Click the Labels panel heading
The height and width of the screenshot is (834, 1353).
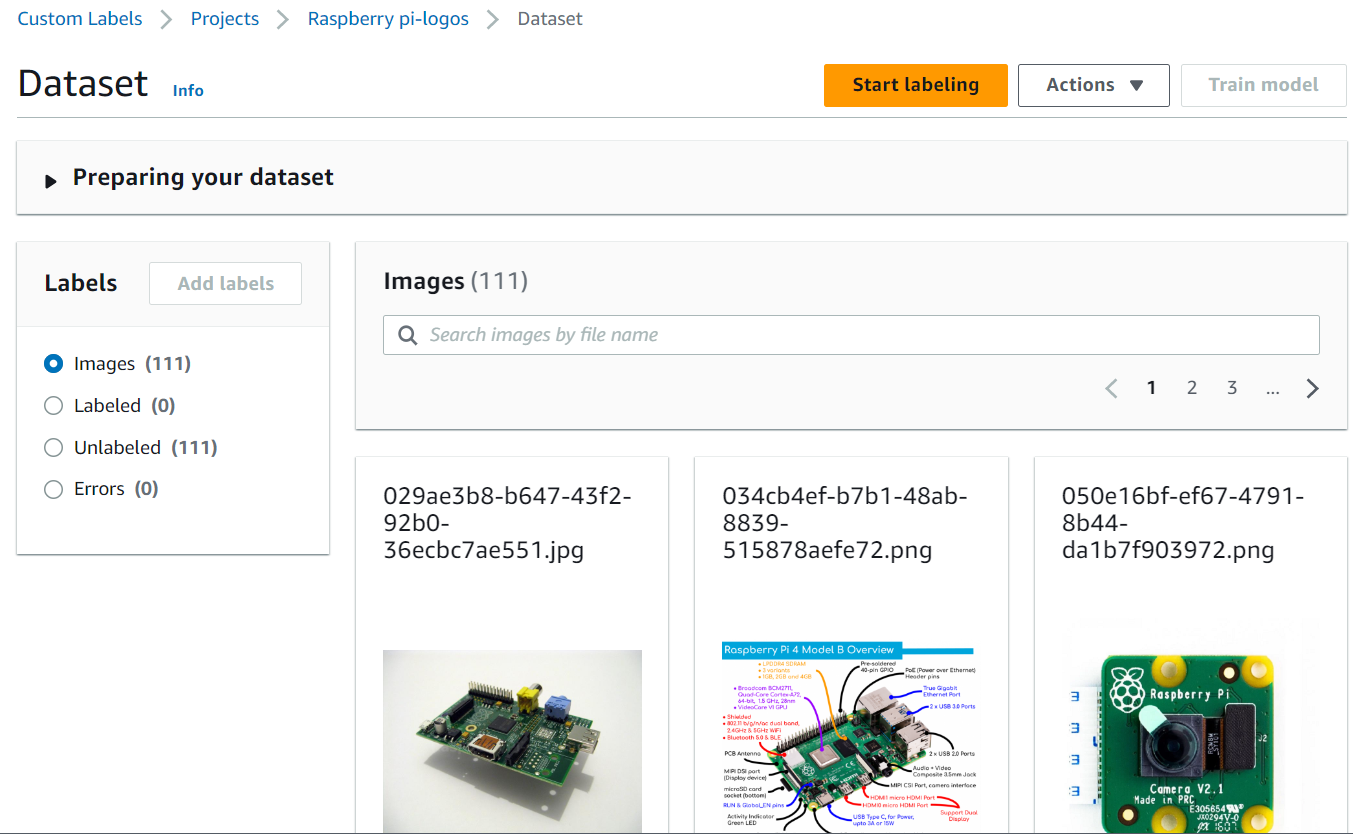point(81,284)
